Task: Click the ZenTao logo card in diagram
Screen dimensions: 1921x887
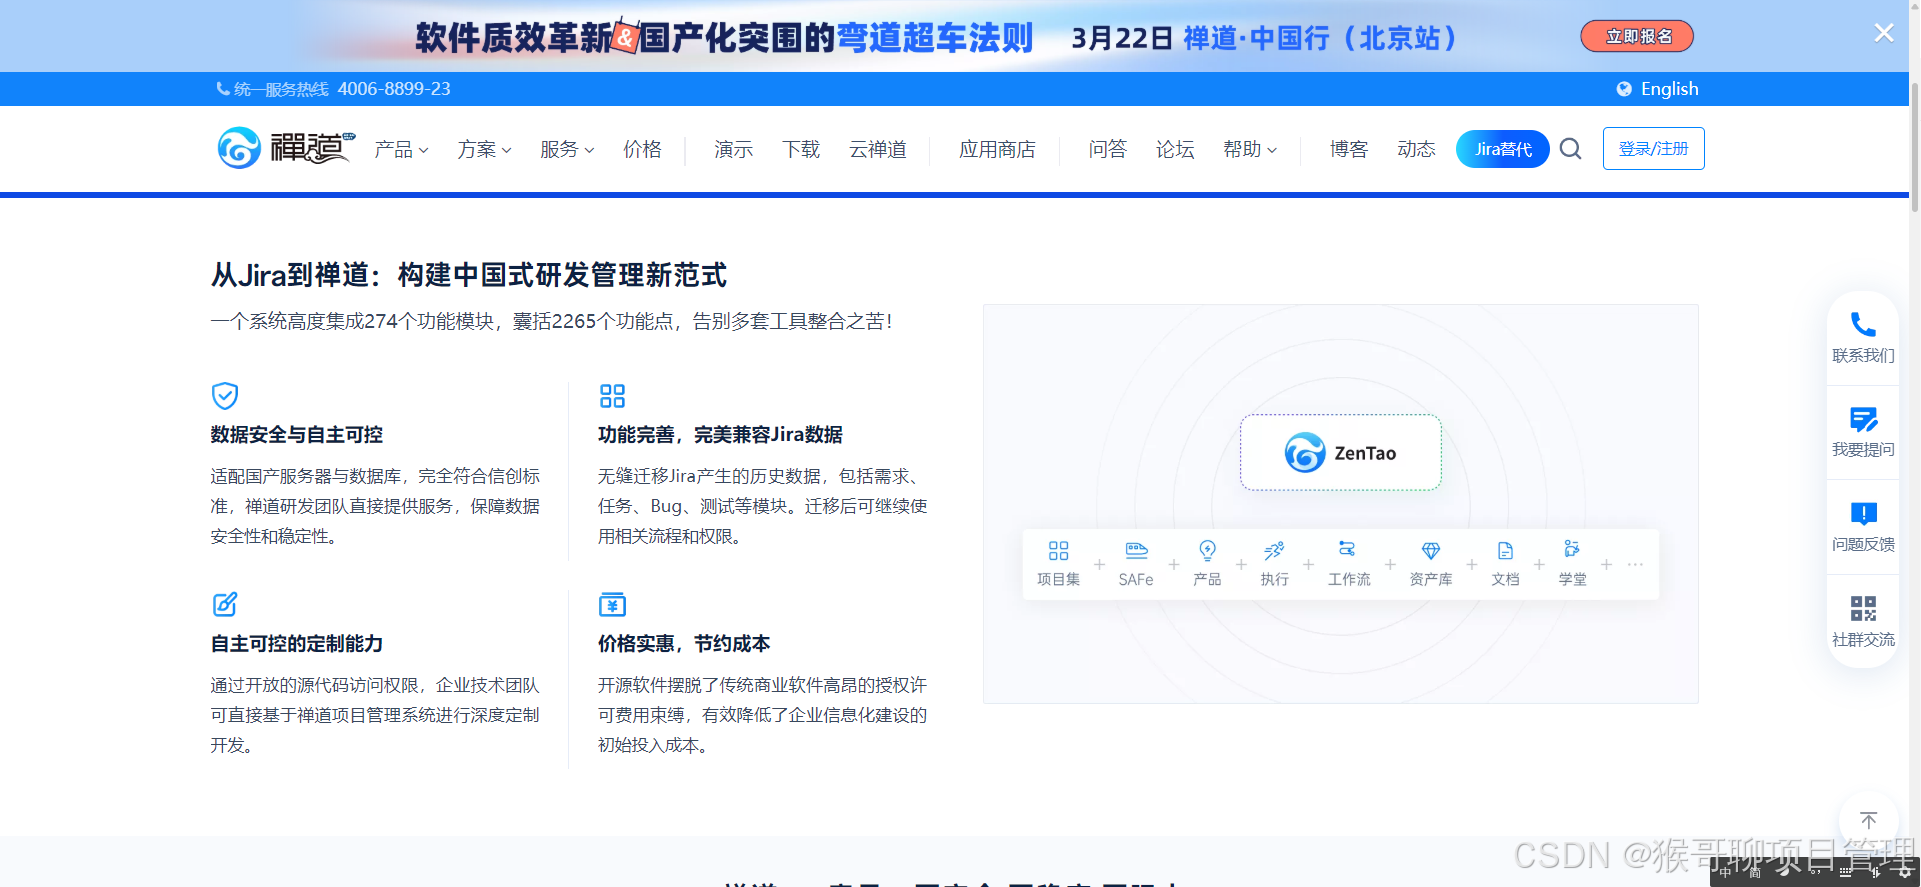Action: point(1341,453)
